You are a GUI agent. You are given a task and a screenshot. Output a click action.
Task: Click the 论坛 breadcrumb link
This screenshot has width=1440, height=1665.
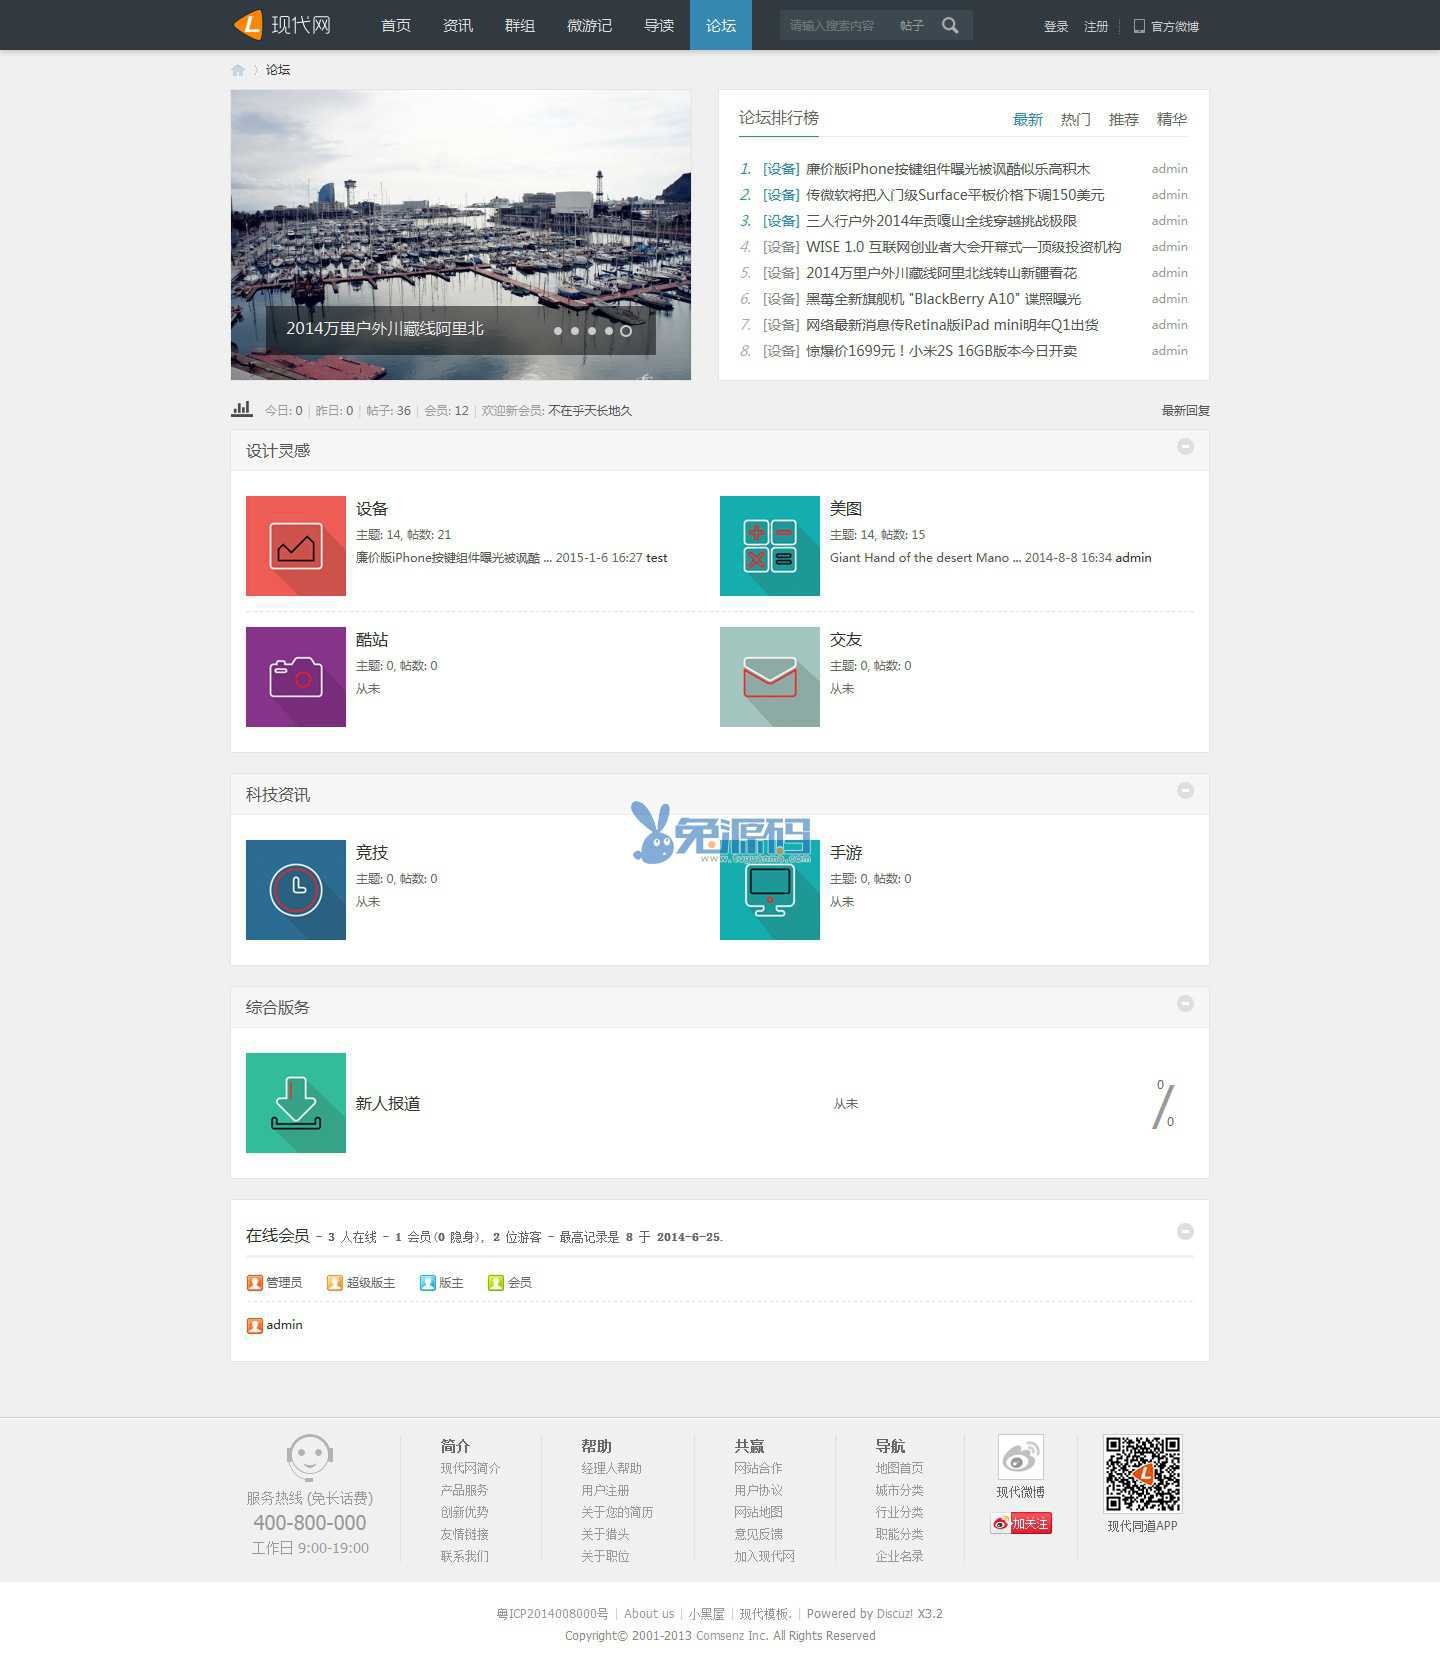[278, 70]
